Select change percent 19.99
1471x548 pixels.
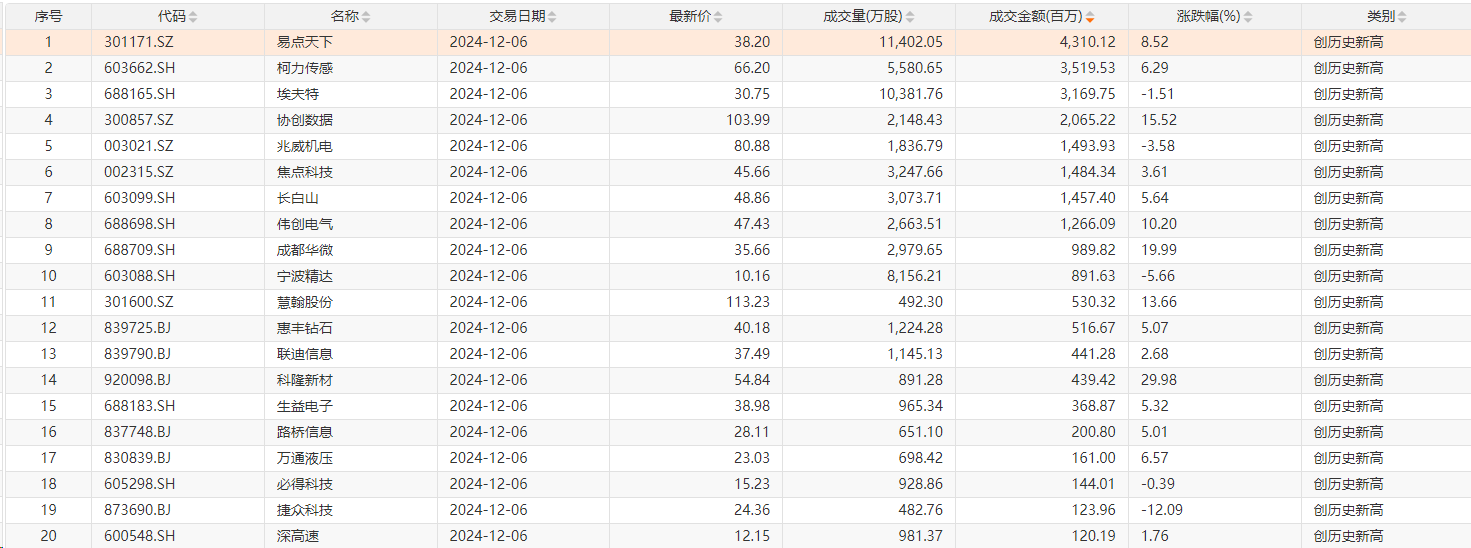(1159, 250)
